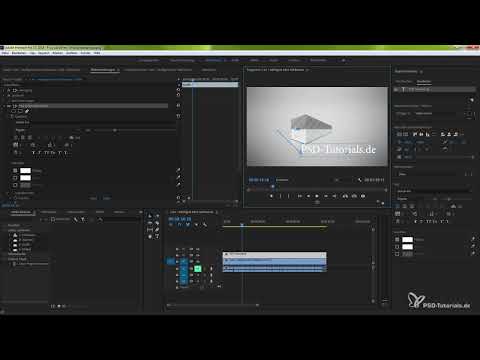Click the timeline playhead marker

[x=242, y=225]
